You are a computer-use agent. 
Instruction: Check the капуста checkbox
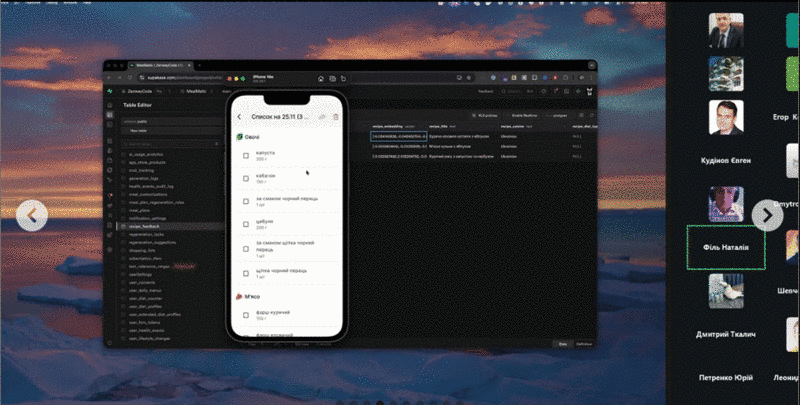click(246, 156)
